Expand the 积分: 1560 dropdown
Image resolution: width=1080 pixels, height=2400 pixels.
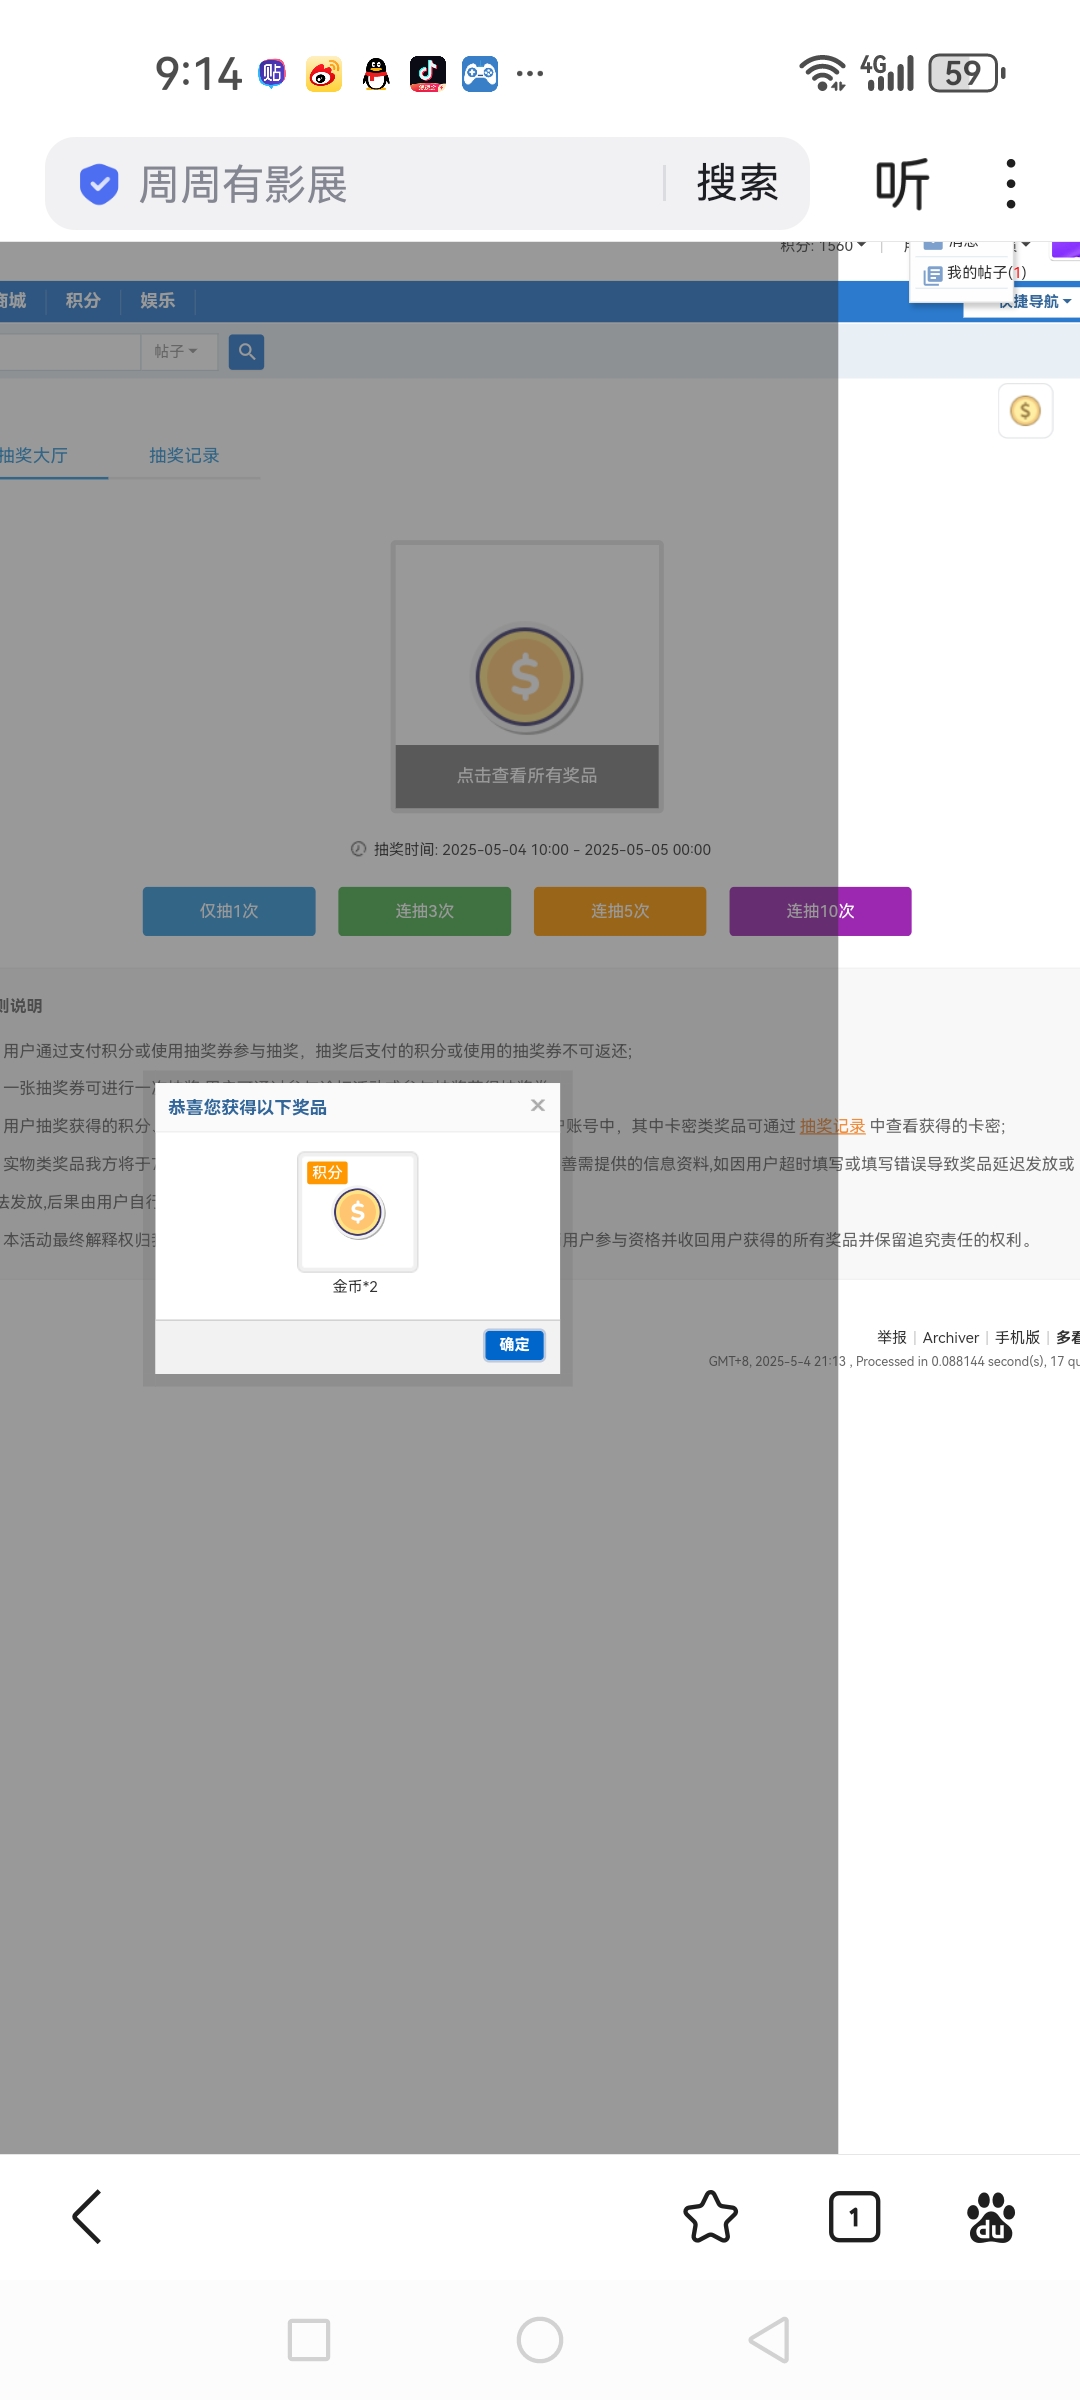coord(823,246)
